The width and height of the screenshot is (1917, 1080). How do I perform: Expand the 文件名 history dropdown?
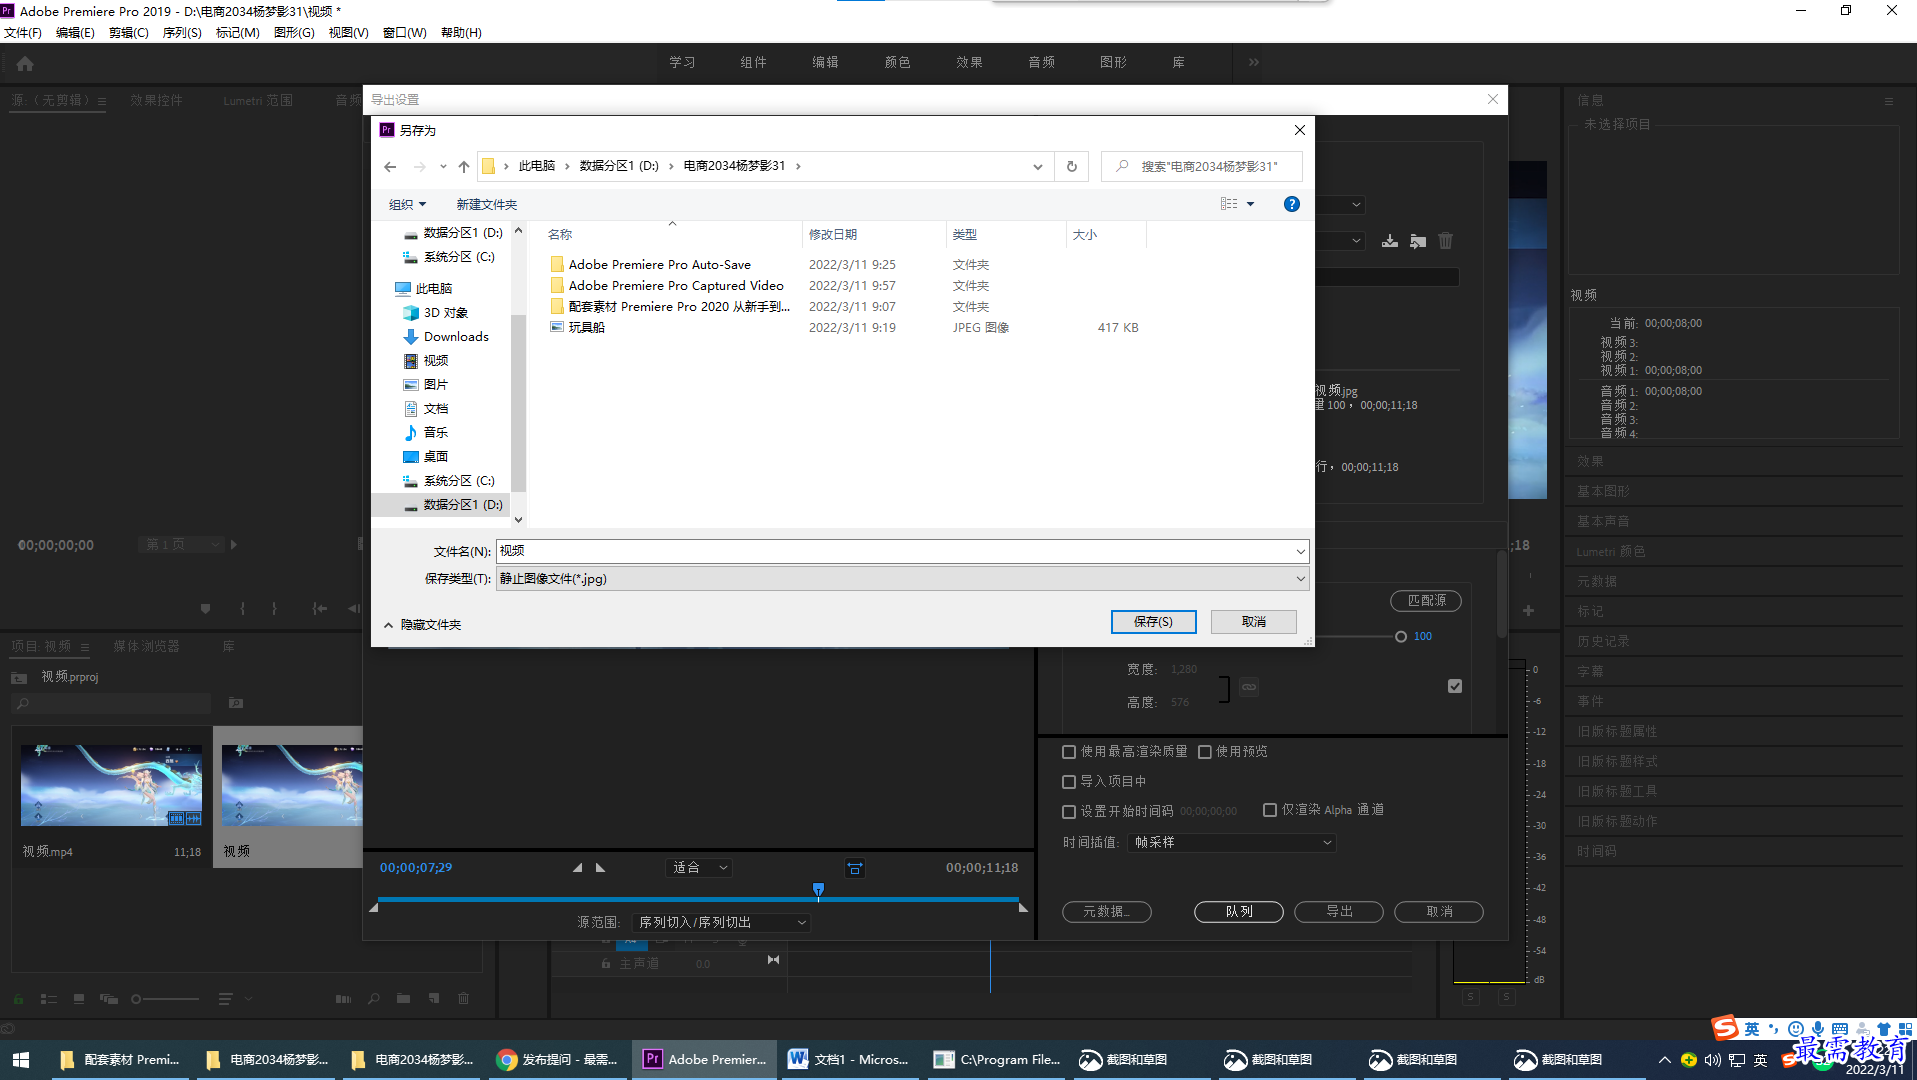(1300, 551)
